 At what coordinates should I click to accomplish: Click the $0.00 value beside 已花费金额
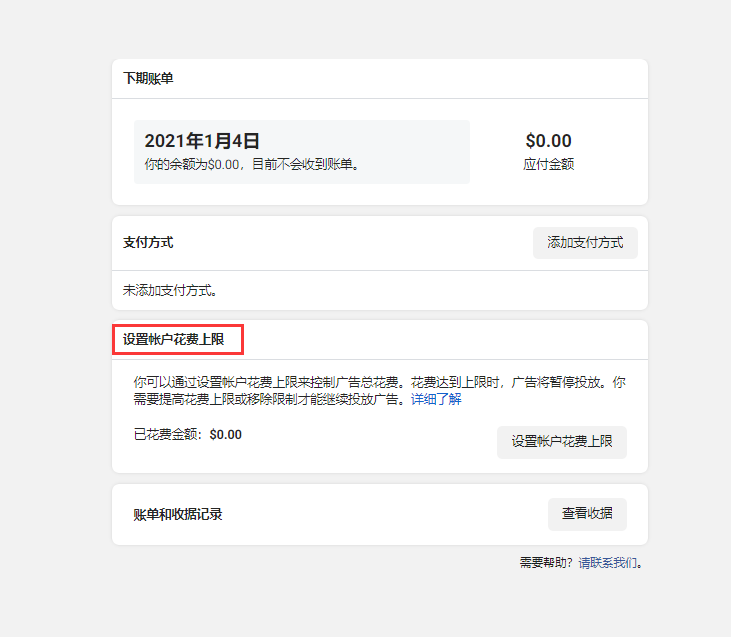coord(226,435)
